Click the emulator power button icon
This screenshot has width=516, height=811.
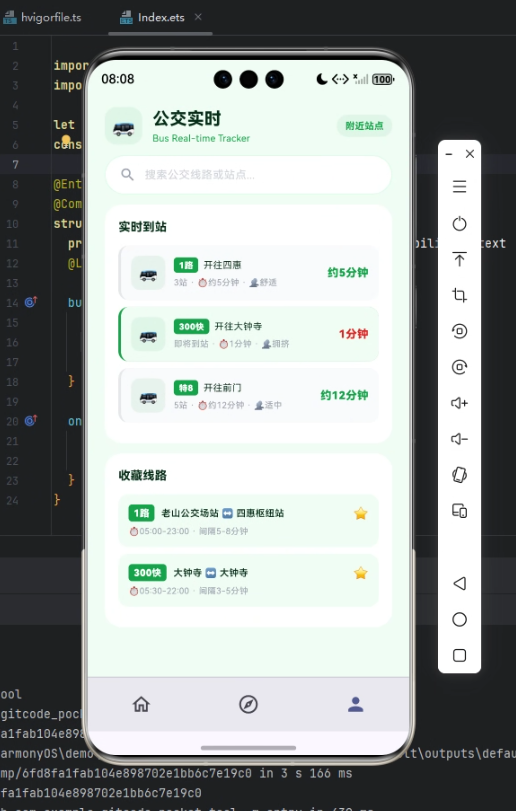pyautogui.click(x=459, y=223)
